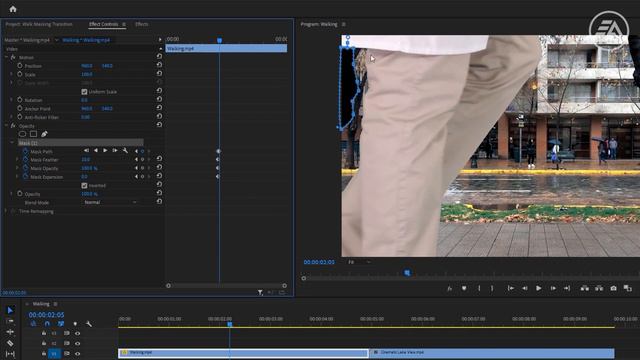This screenshot has width=640, height=360.
Task: Select the Ripple Edit tool
Action: point(10,332)
